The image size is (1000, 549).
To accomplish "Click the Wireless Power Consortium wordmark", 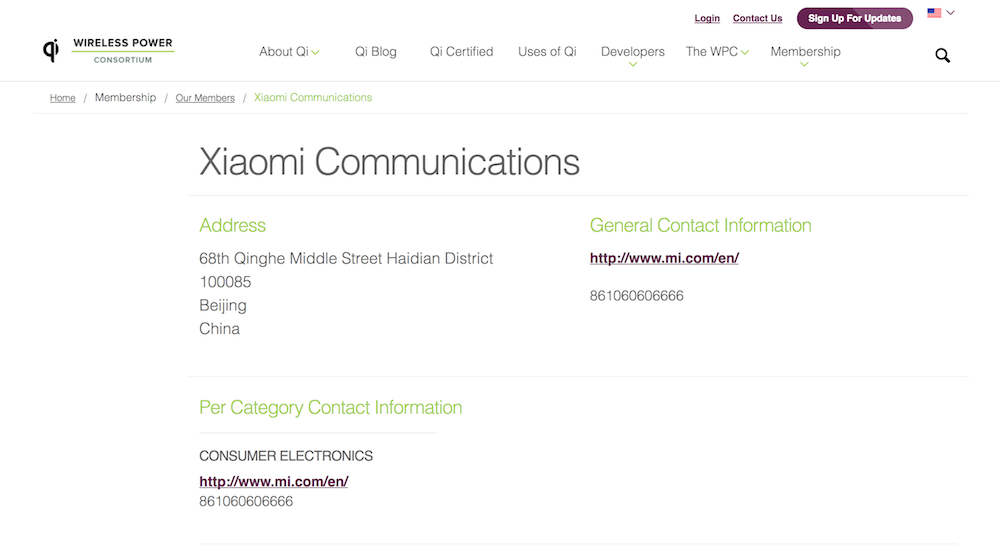I will pos(122,50).
